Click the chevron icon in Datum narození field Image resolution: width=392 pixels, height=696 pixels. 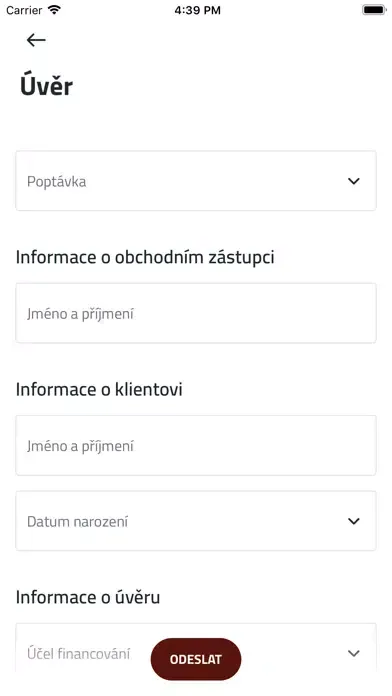(x=353, y=521)
